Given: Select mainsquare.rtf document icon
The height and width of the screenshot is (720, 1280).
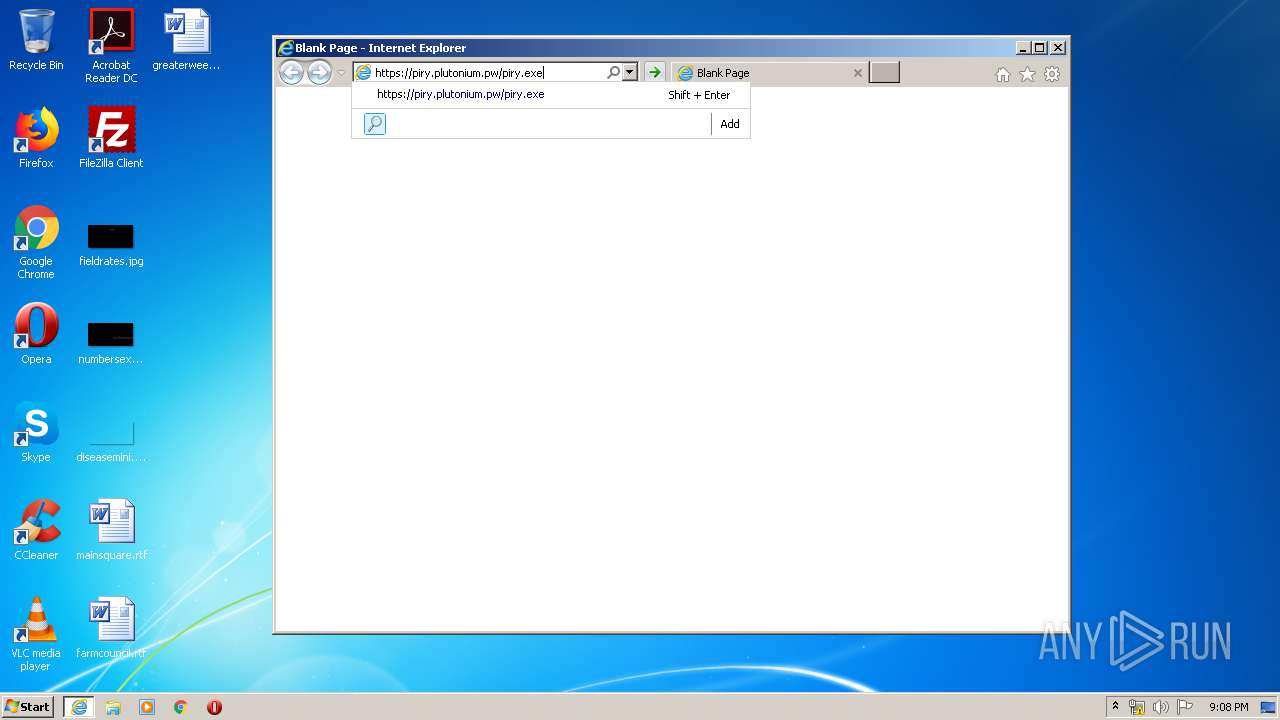Looking at the screenshot, I should [111, 530].
